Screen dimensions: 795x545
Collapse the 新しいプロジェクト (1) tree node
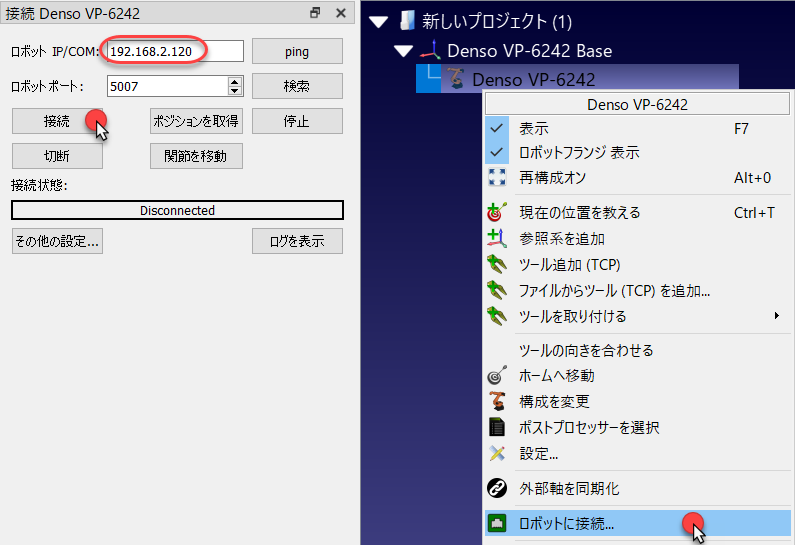(x=379, y=22)
